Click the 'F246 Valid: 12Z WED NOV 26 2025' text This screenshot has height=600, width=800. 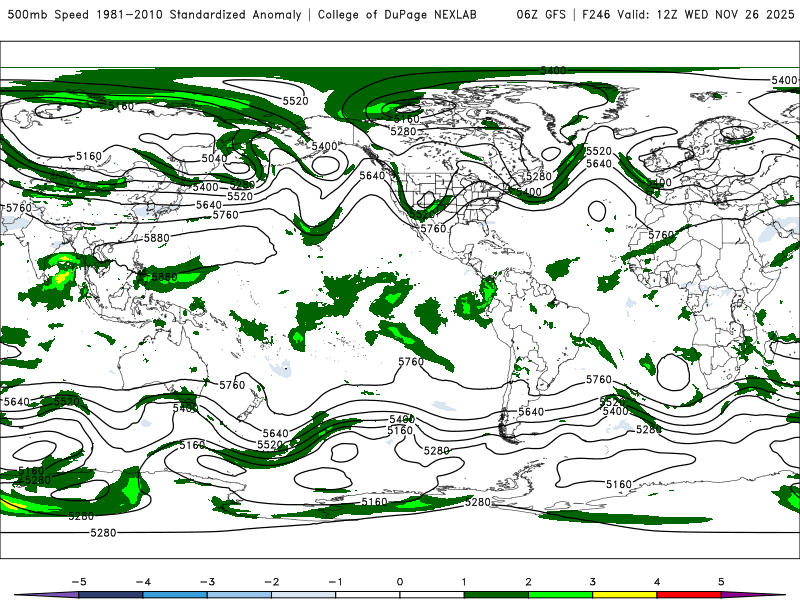click(688, 15)
